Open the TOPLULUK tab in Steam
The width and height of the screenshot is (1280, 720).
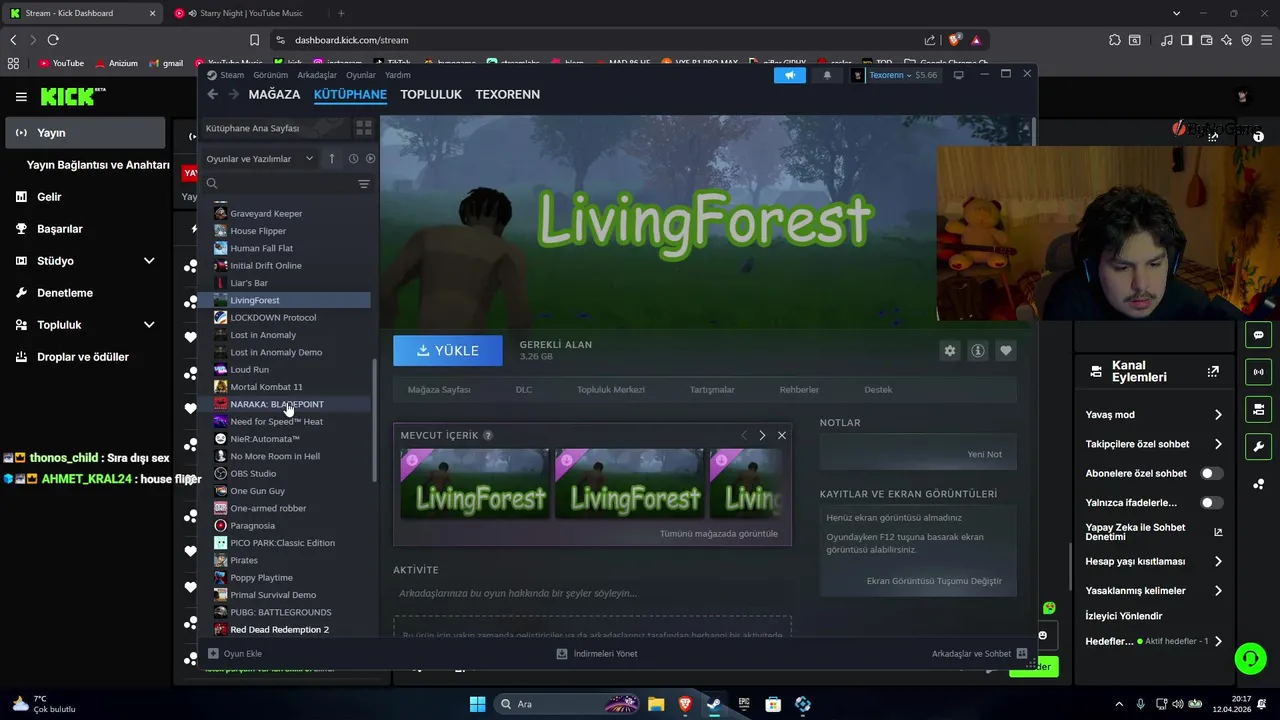(x=431, y=94)
